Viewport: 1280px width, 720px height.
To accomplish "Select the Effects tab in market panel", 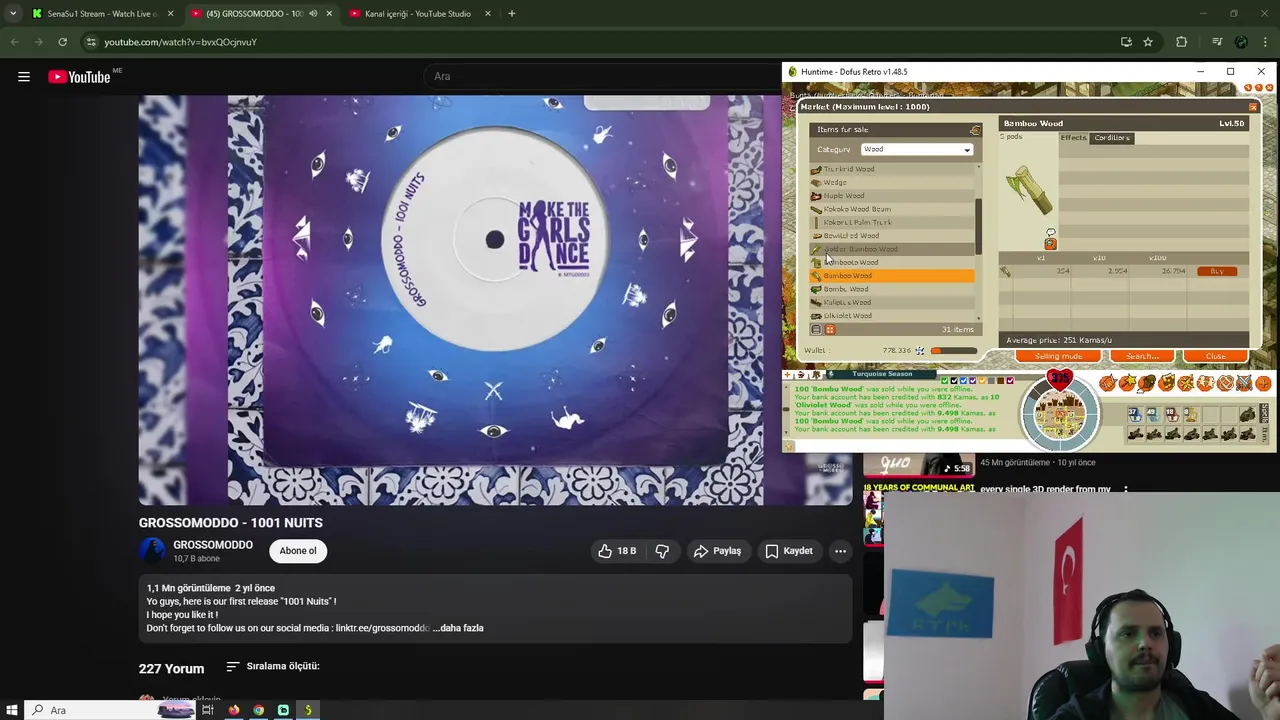I will click(1073, 138).
